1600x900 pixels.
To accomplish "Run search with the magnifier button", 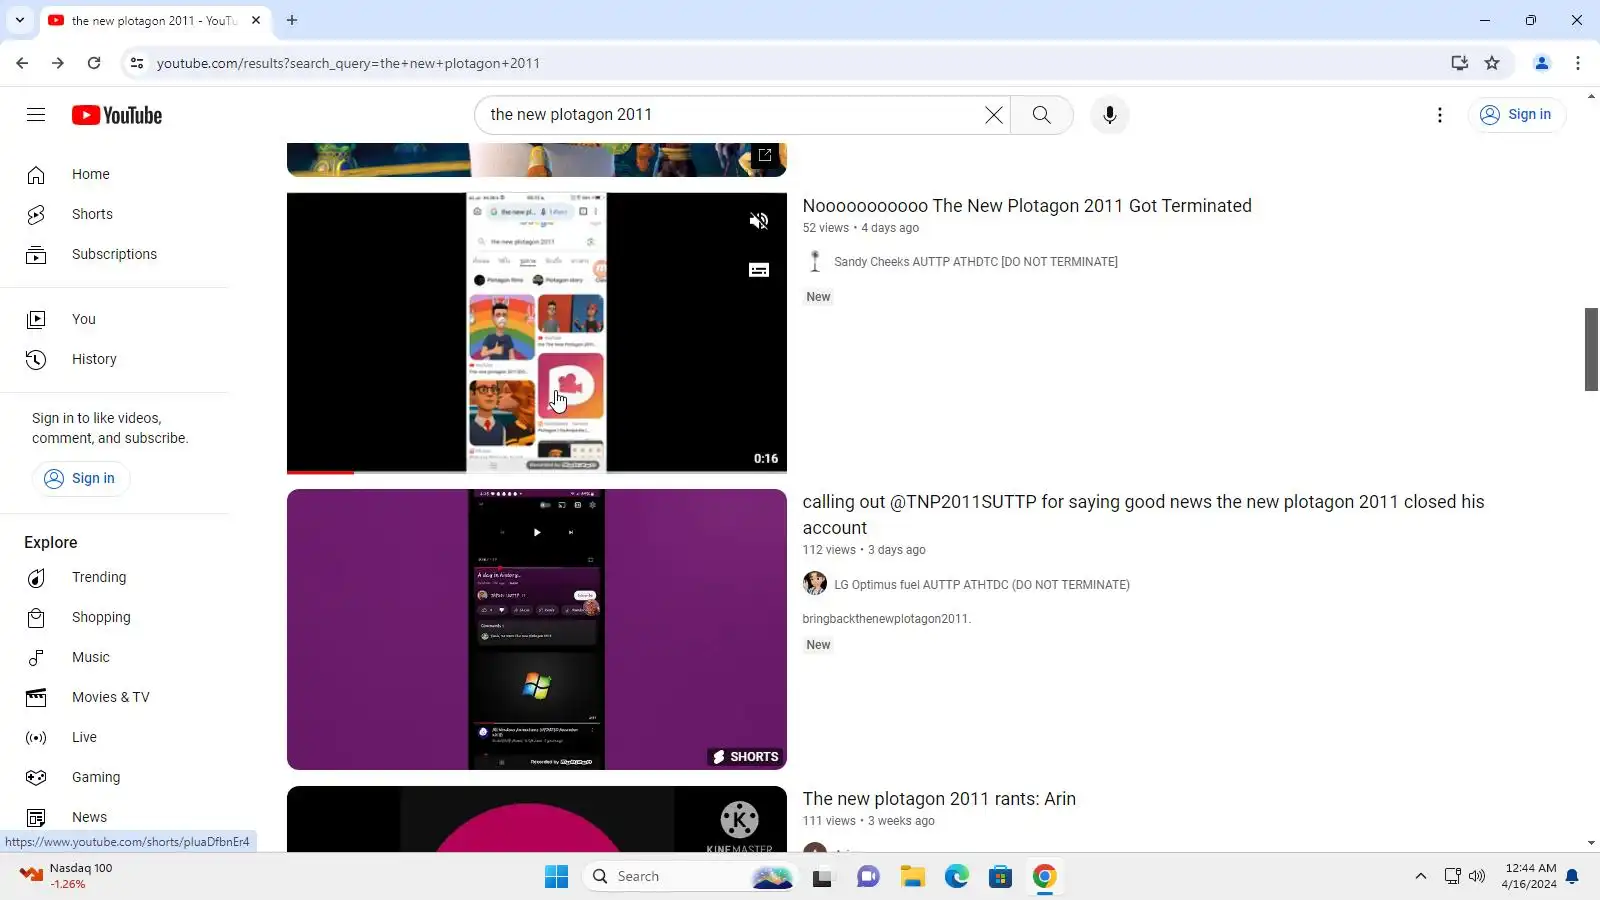I will click(x=1041, y=115).
